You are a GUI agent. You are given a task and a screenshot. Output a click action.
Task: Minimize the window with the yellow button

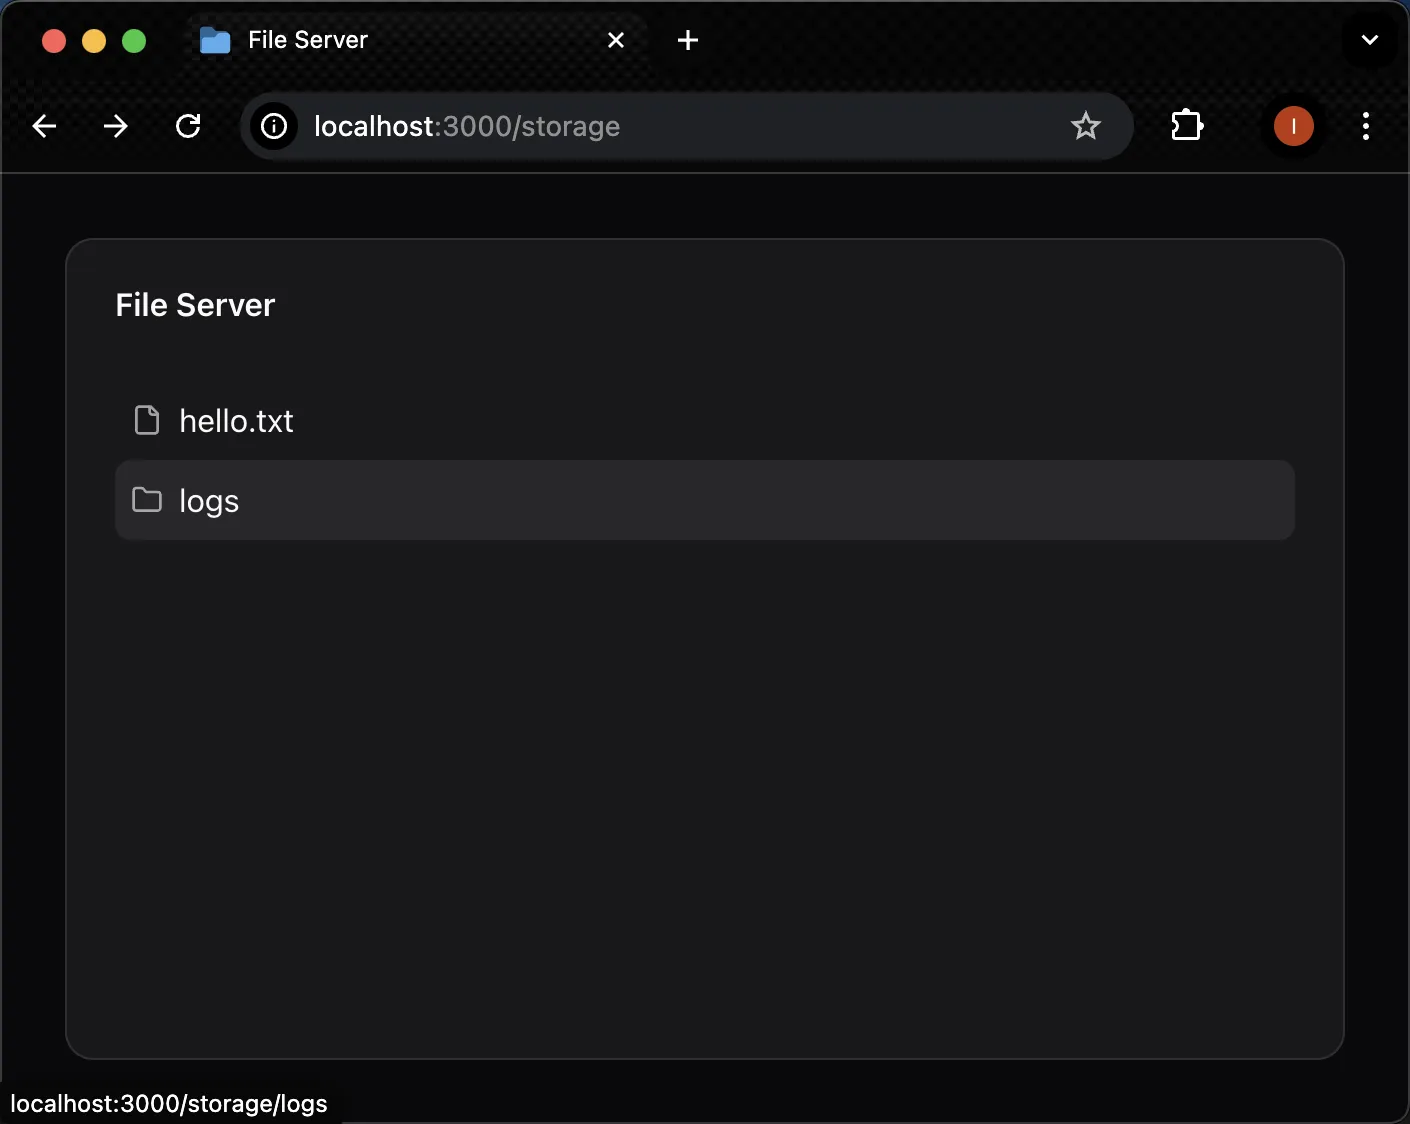click(x=94, y=40)
